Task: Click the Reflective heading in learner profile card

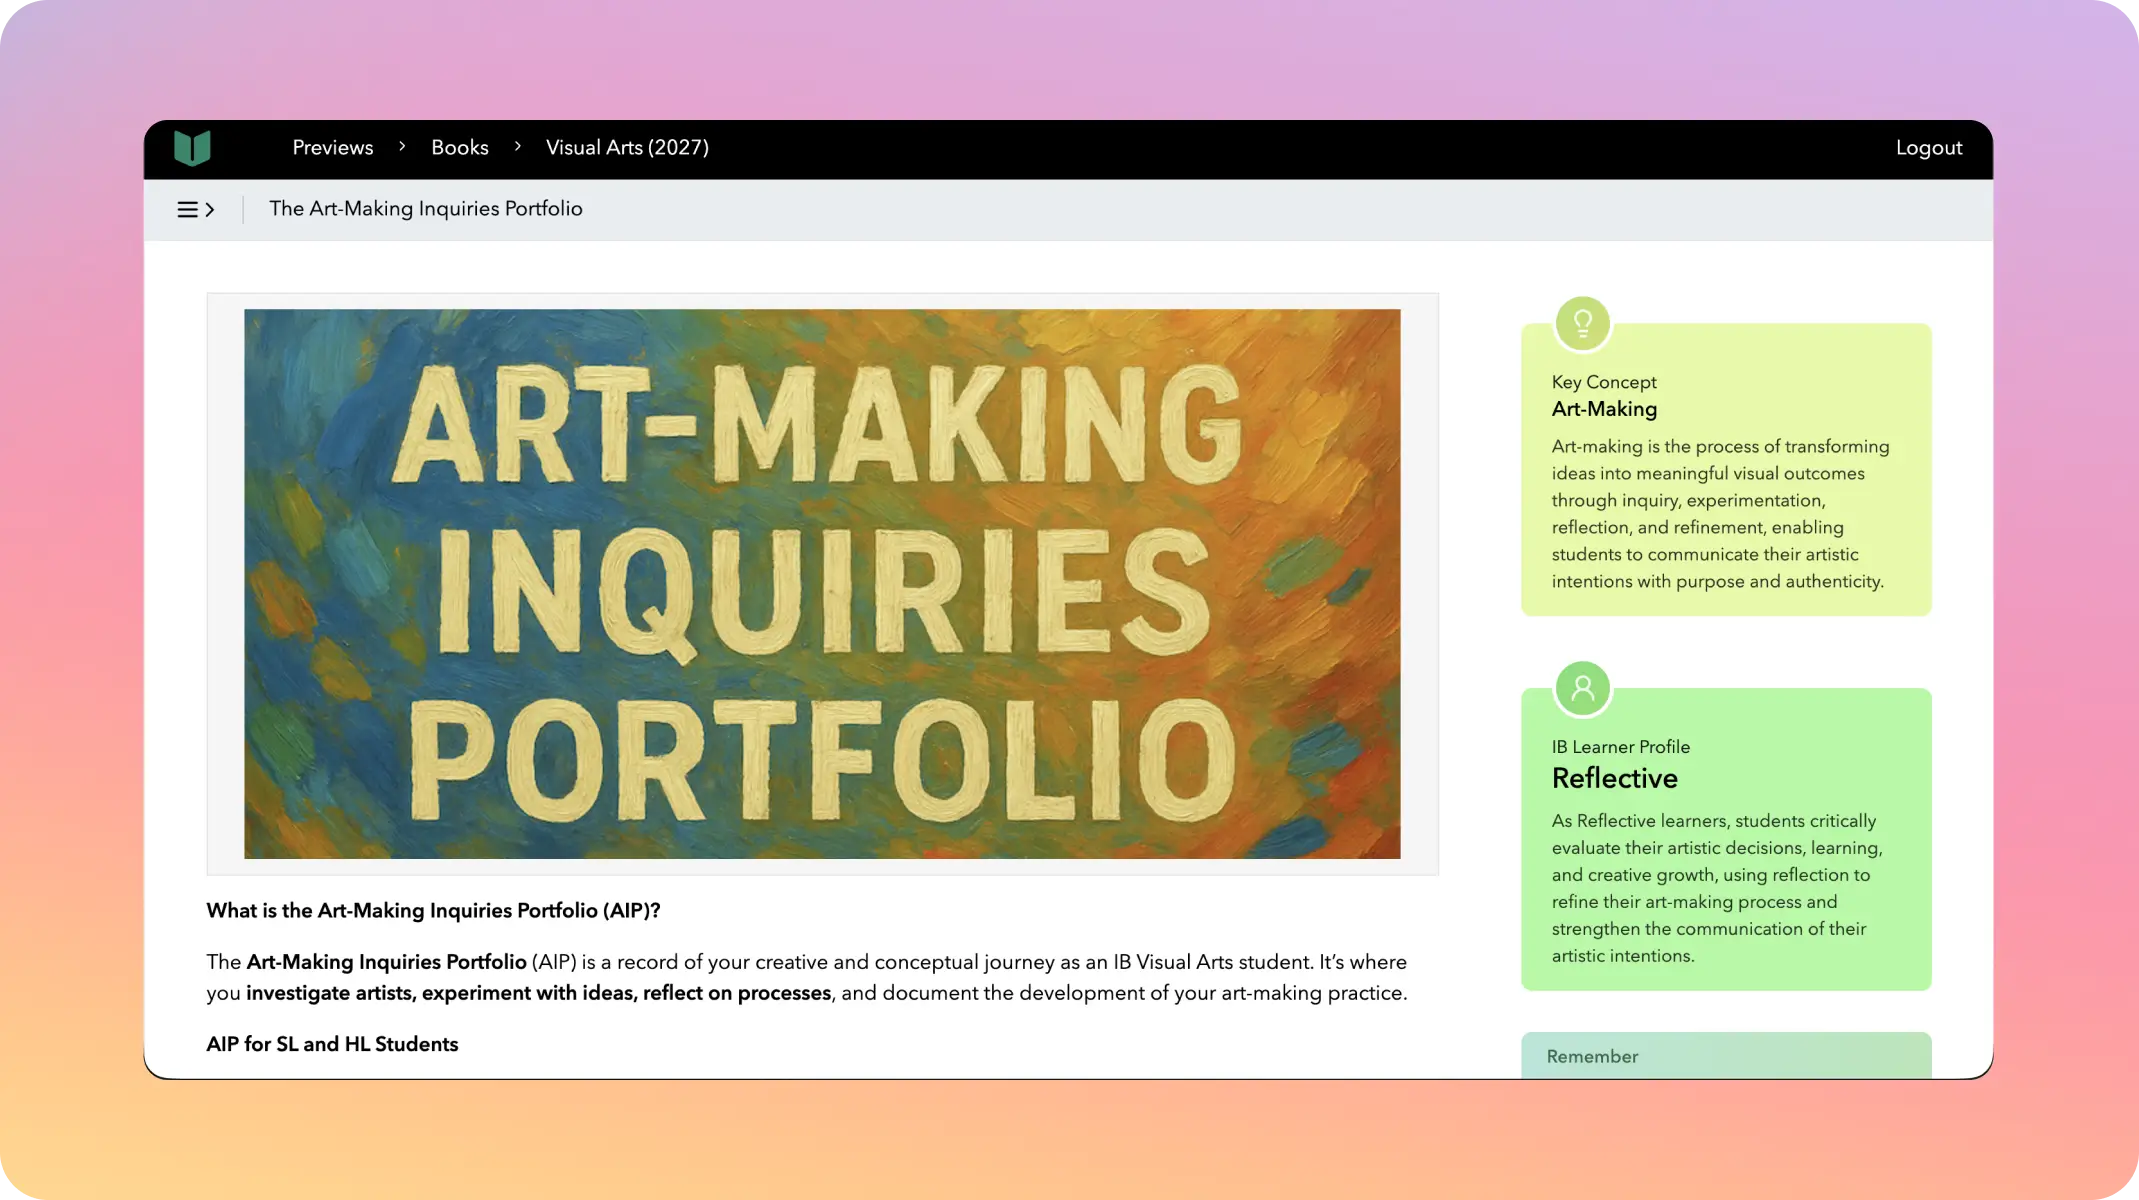Action: [x=1614, y=778]
